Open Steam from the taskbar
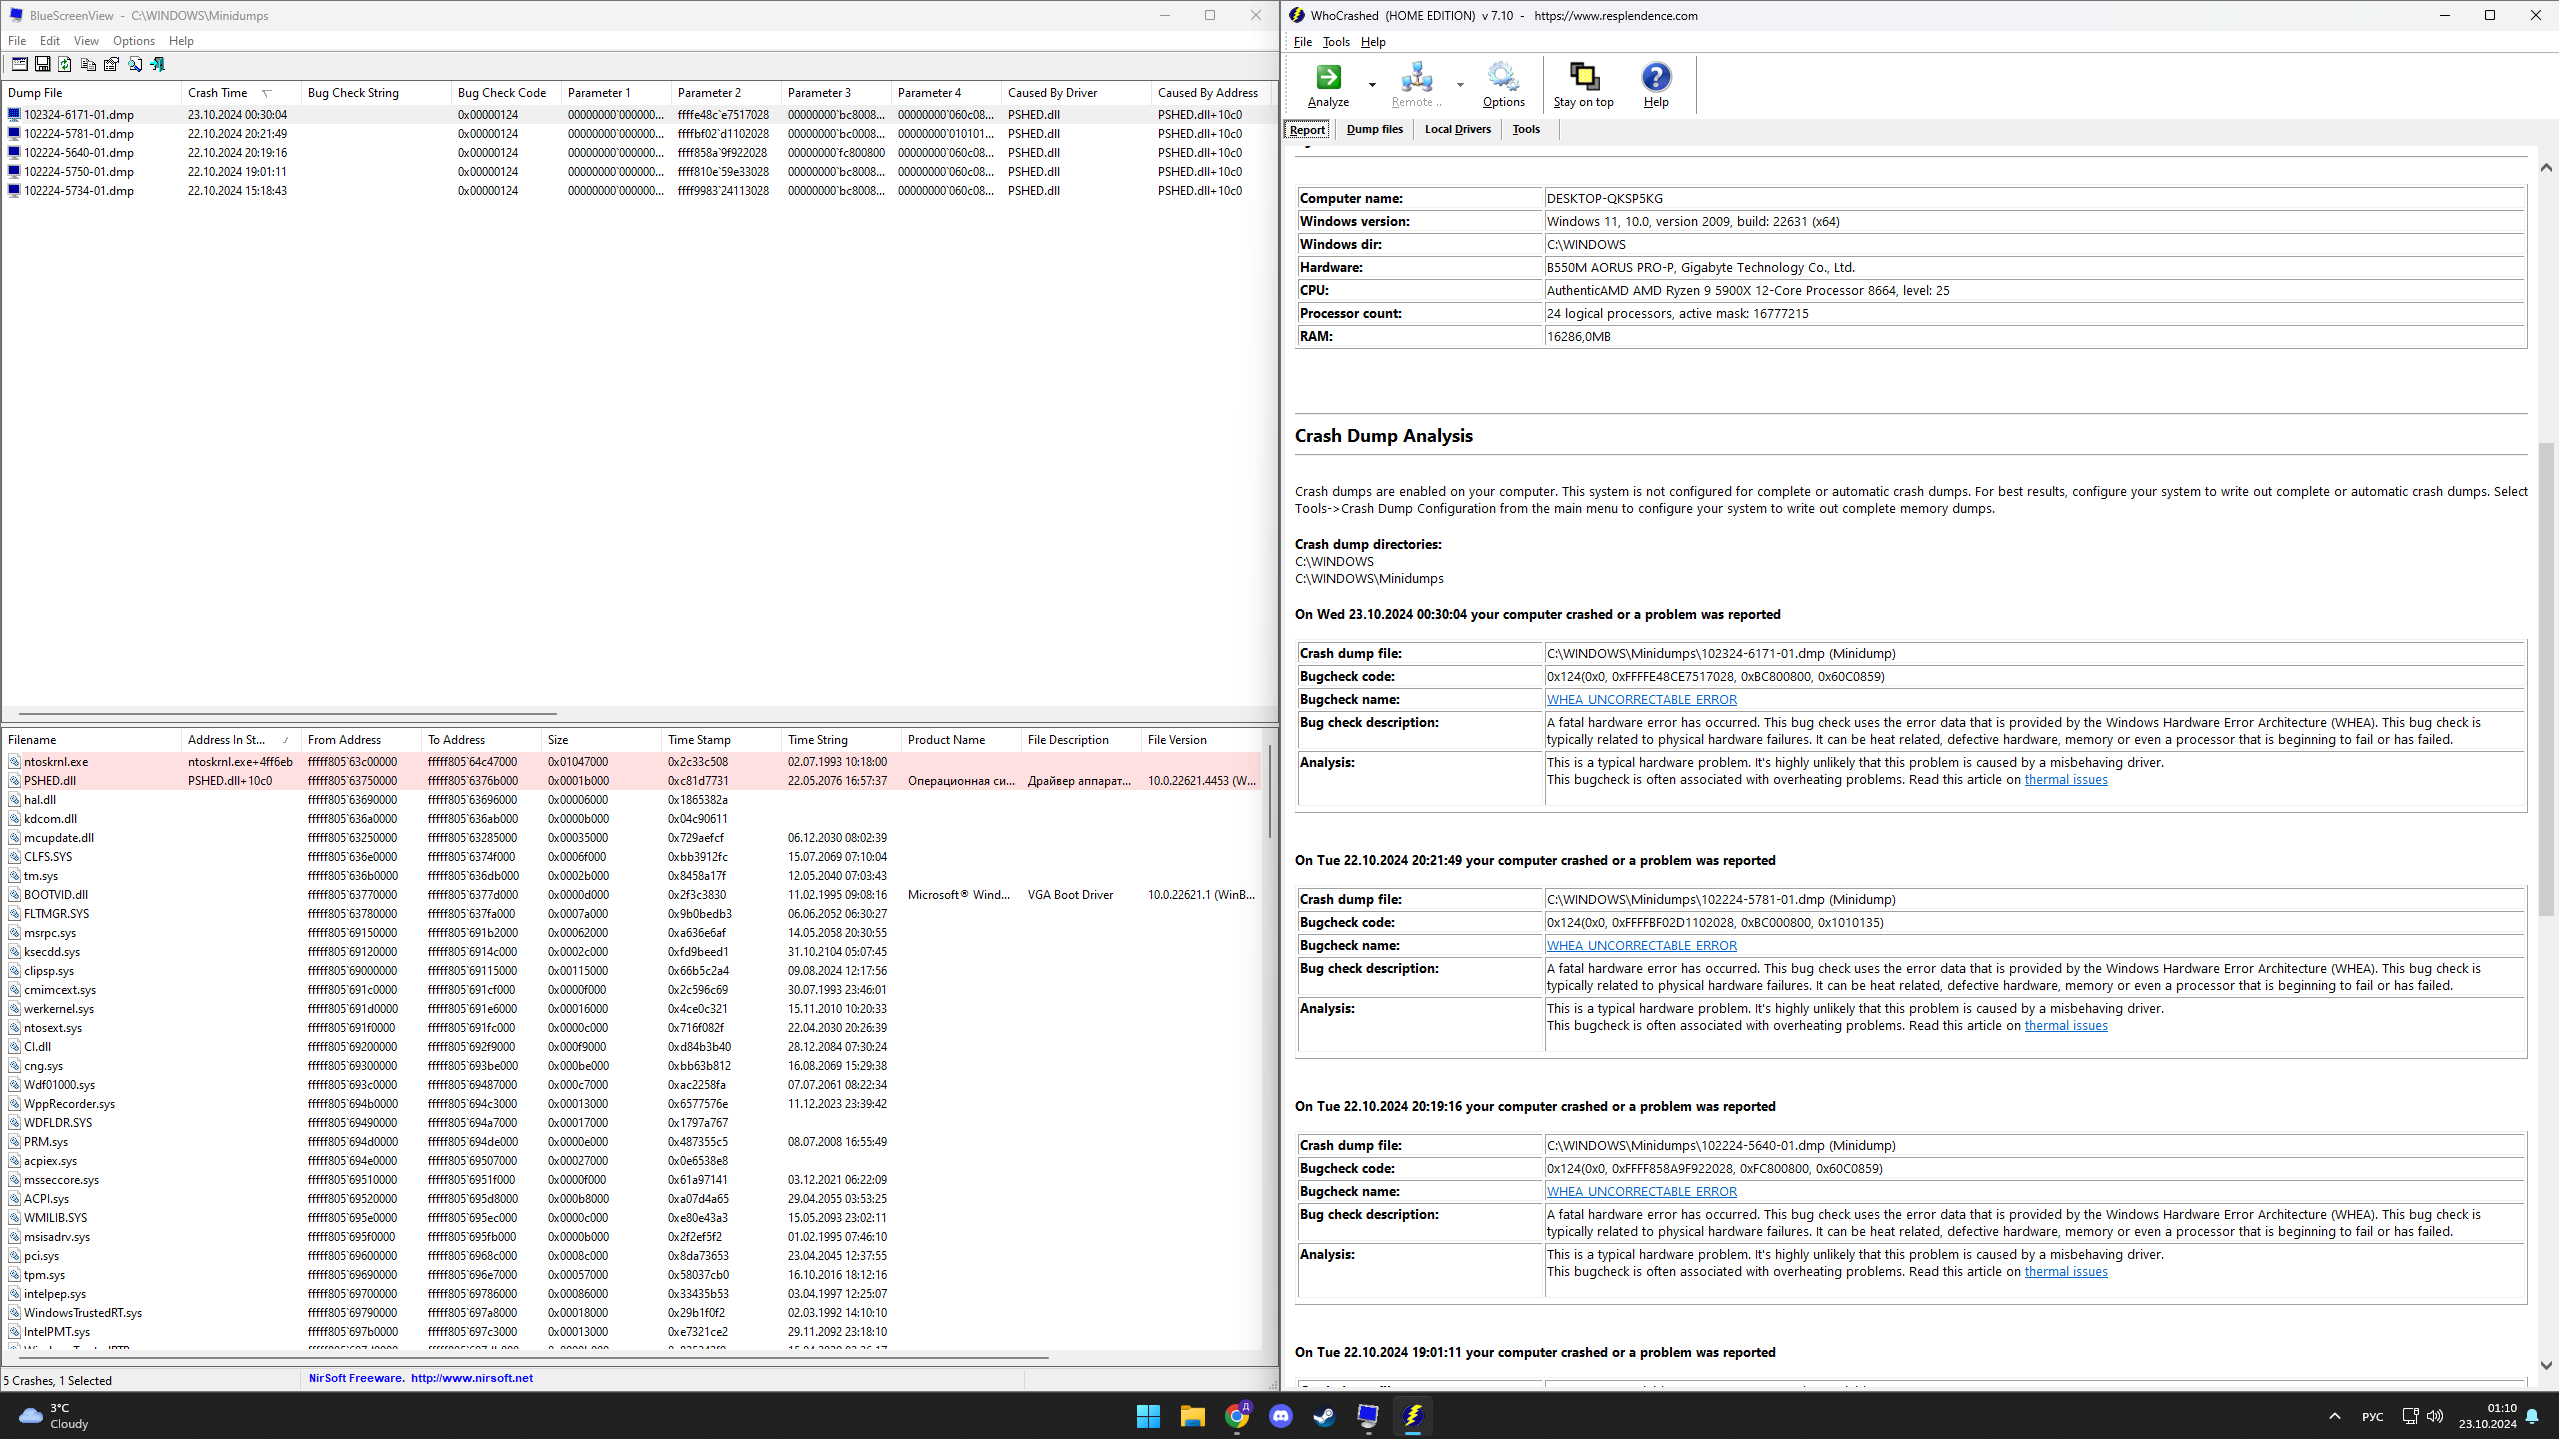2559x1439 pixels. click(x=1324, y=1416)
